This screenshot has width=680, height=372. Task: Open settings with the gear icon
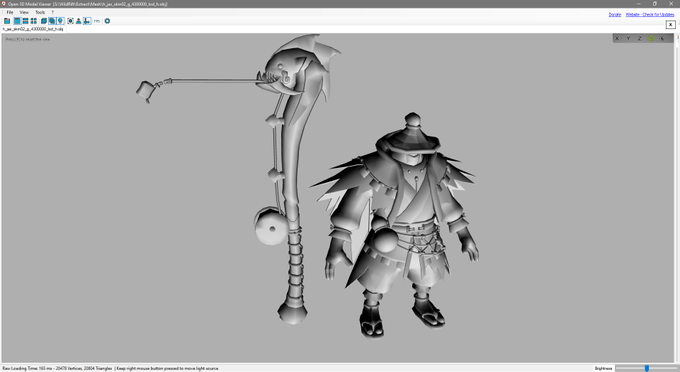(107, 21)
